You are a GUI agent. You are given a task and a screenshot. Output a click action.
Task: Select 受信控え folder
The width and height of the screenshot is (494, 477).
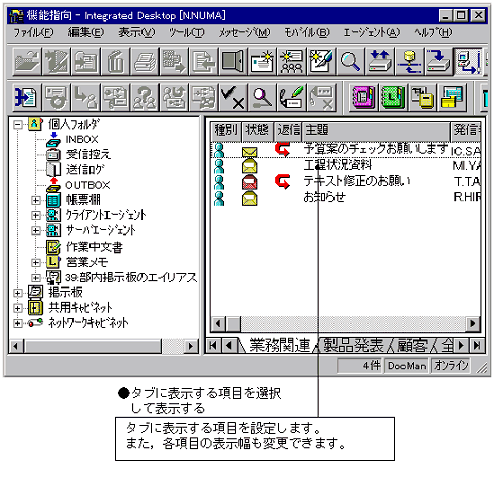88,154
